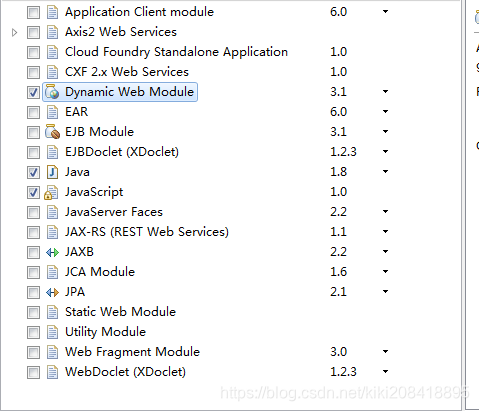Click the WebDoclet (XDoclet) document icon
The image size is (479, 411).
pyautogui.click(x=52, y=372)
